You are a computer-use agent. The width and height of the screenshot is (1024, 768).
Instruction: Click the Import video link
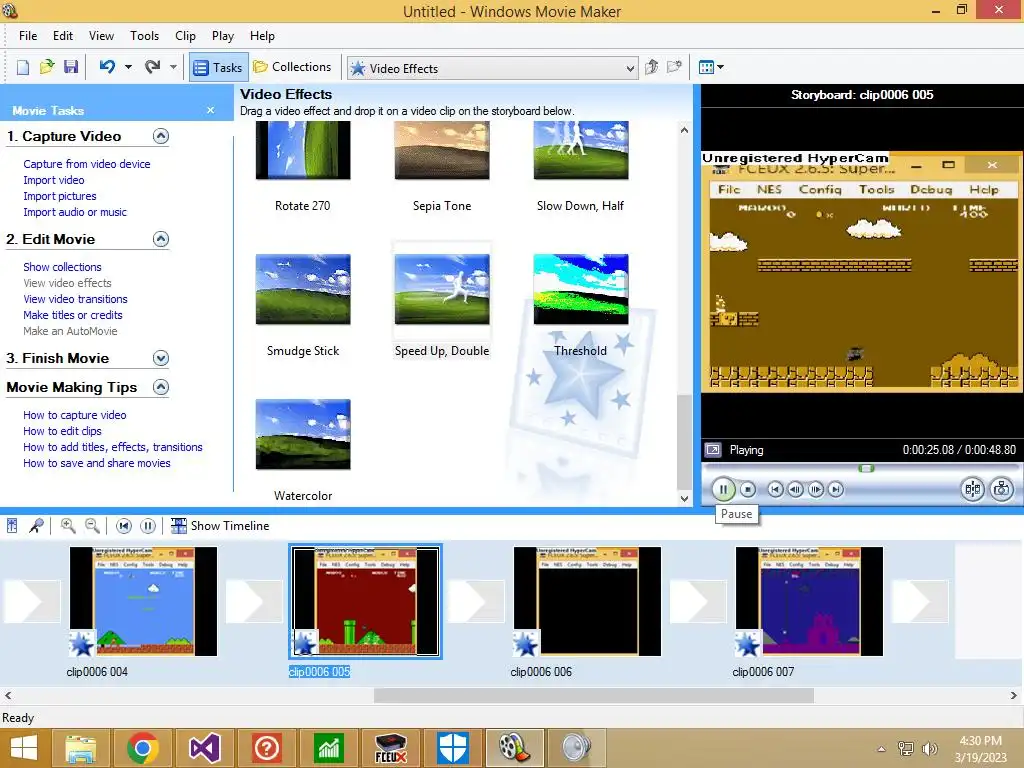(54, 180)
